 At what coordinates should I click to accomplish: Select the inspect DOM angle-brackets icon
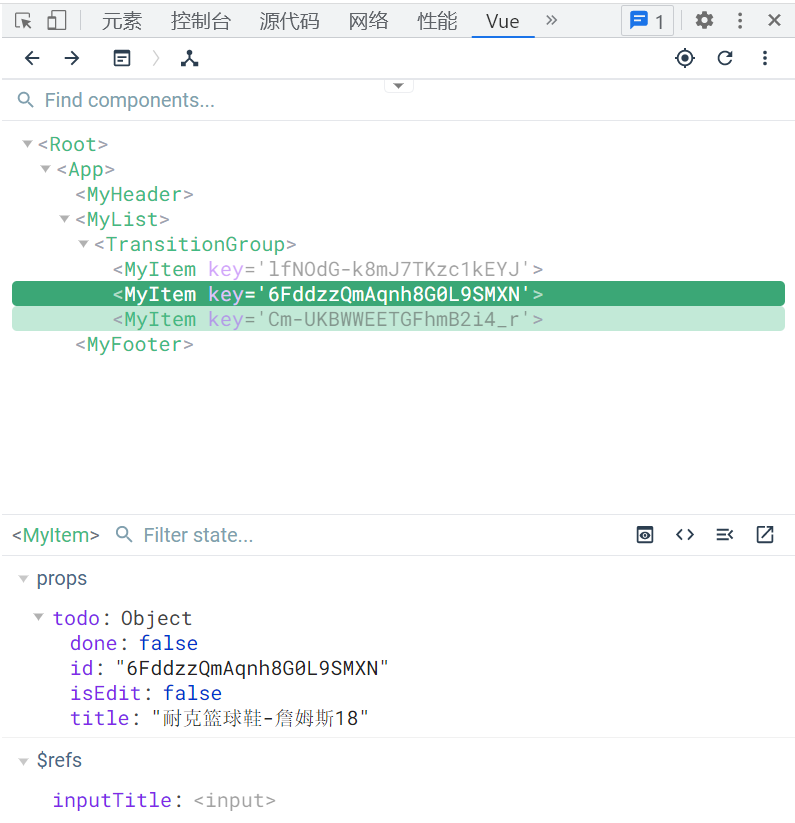click(684, 535)
